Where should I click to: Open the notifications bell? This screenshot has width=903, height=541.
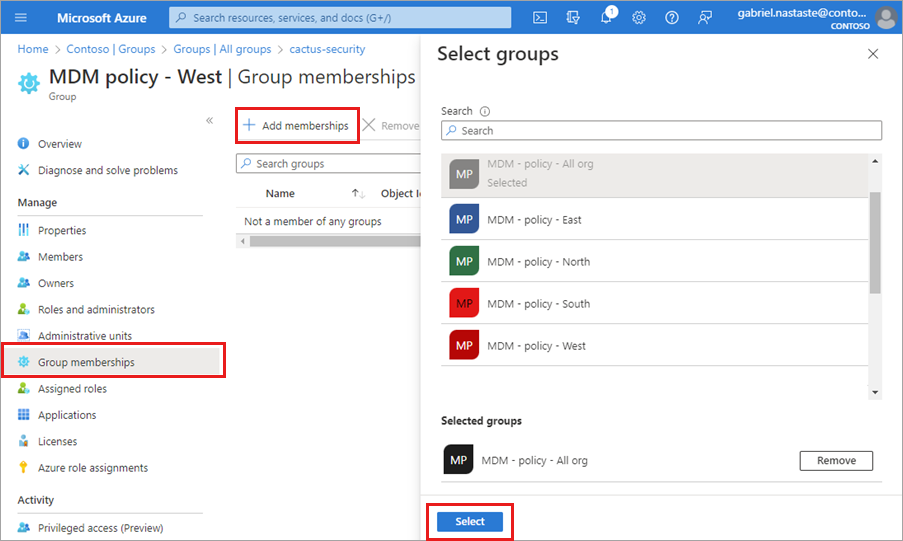pyautogui.click(x=607, y=18)
